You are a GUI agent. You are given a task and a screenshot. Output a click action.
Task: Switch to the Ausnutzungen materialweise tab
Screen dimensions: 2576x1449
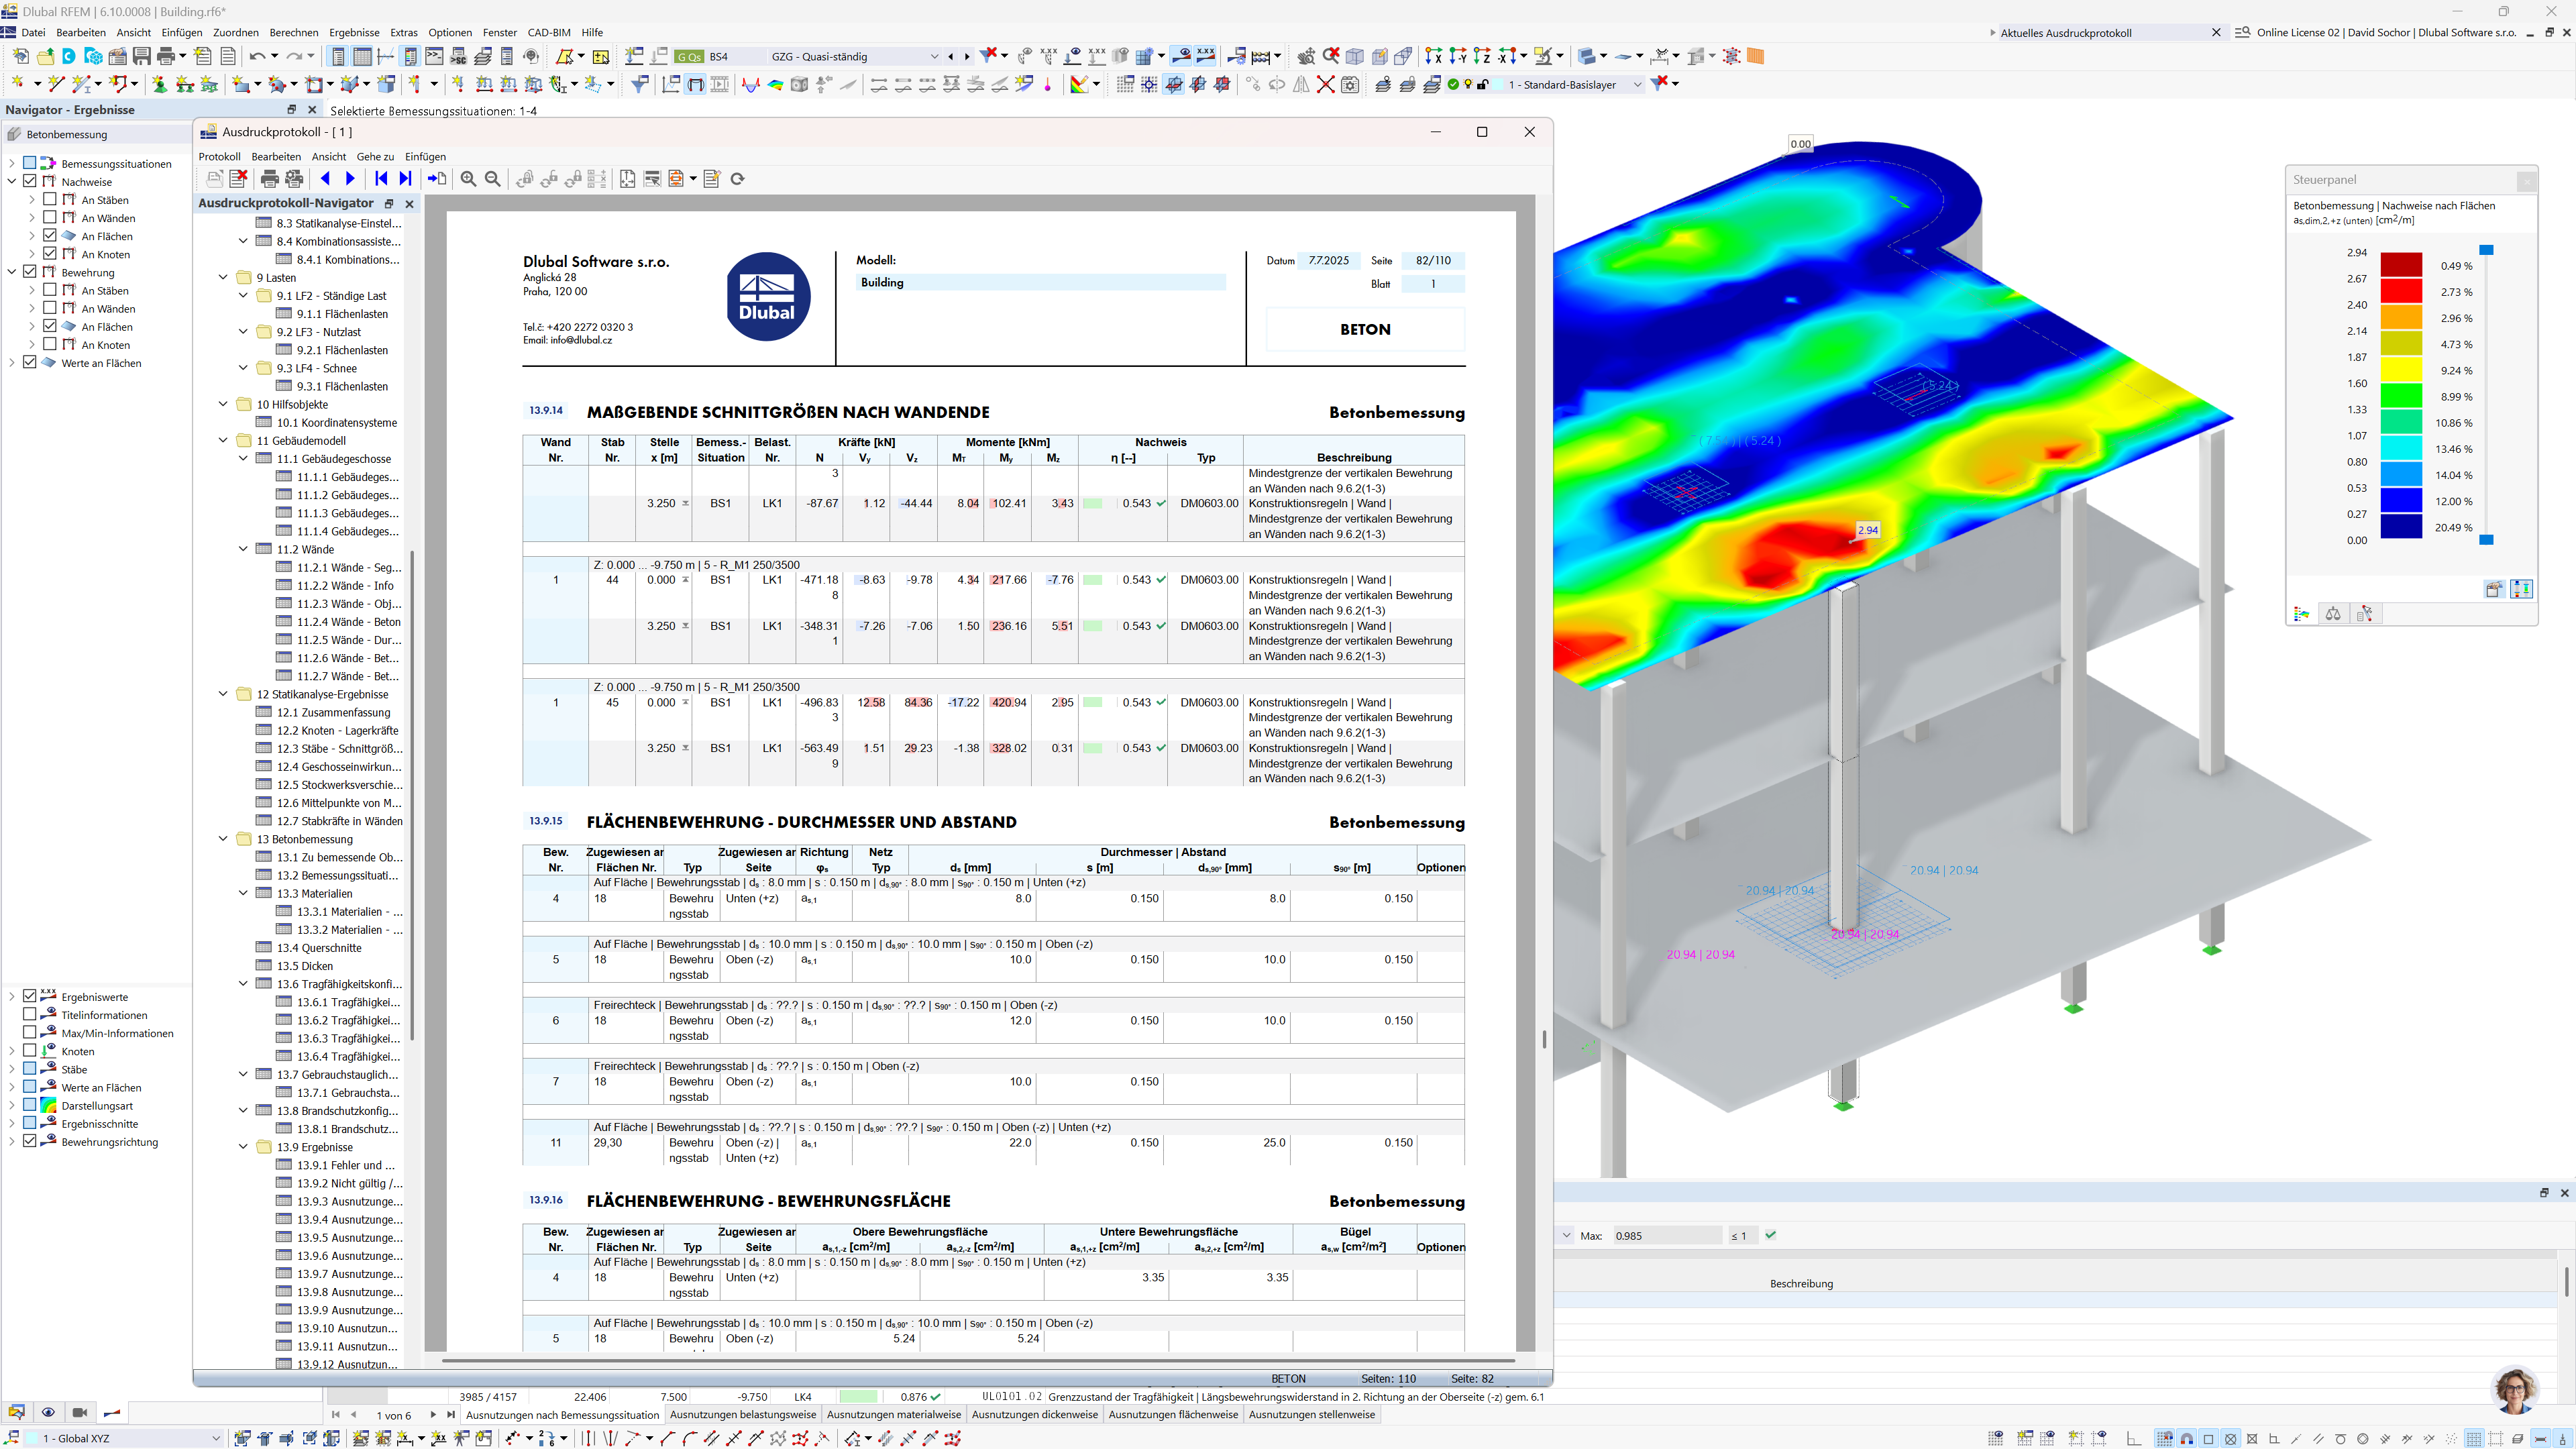click(894, 1414)
